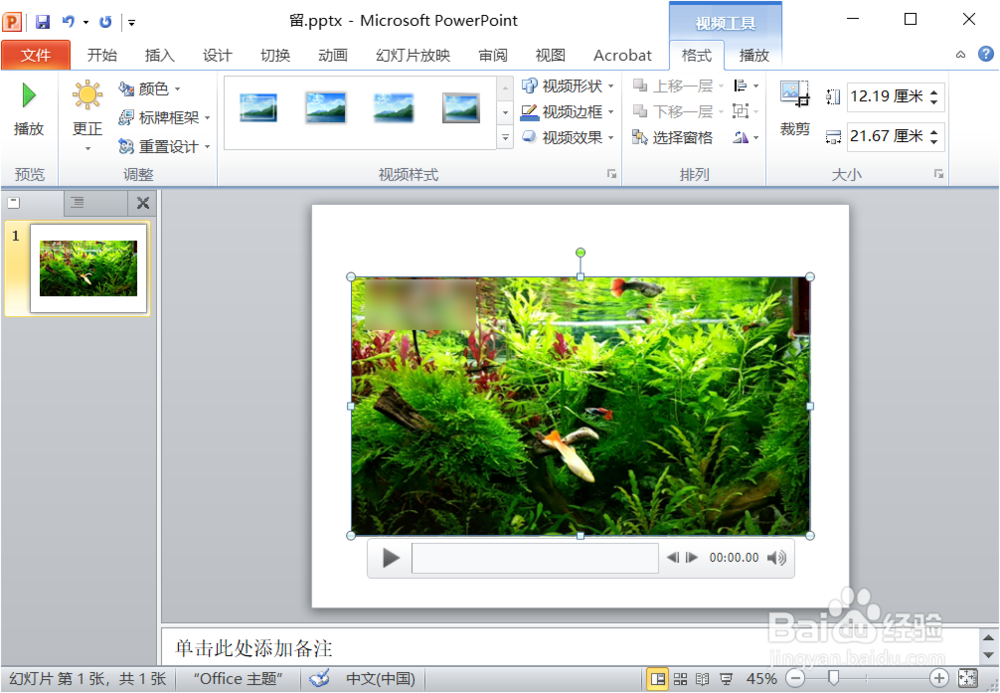Open the 视频效果 dropdown
Screen dimensions: 1000x693
pos(568,137)
